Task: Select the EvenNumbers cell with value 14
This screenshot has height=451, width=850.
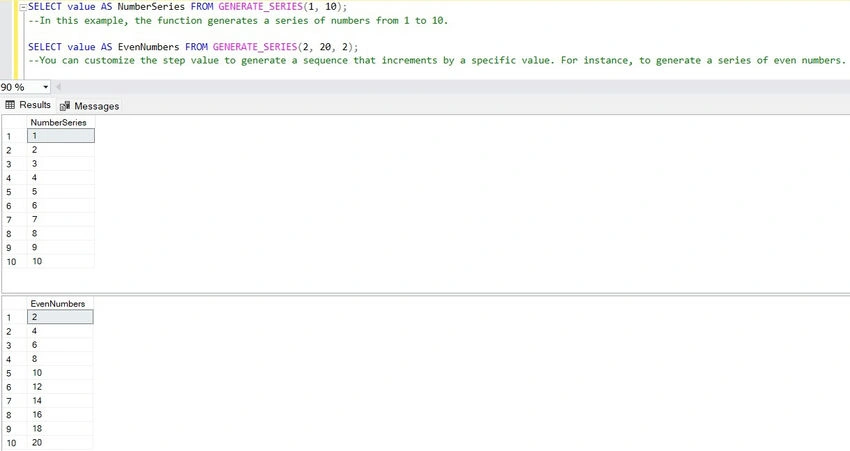Action: (x=60, y=401)
